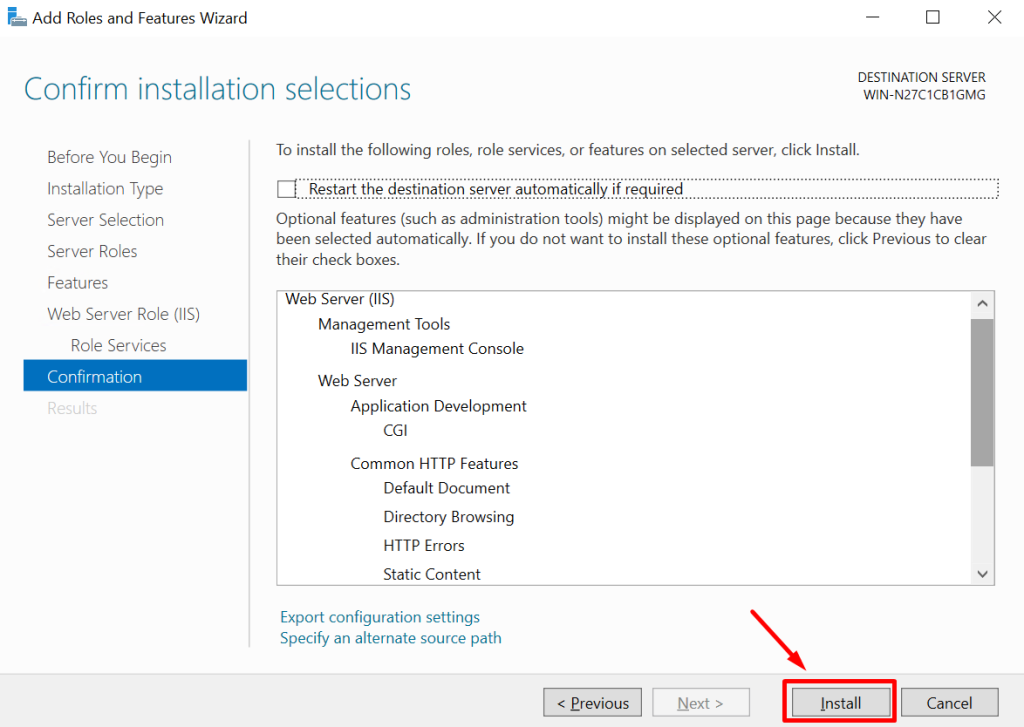Open the Installation Type step

[105, 189]
